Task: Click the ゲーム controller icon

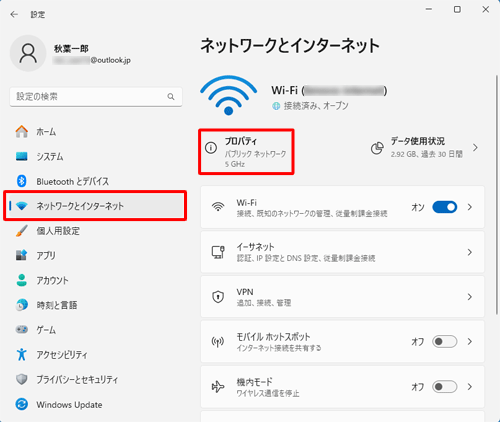Action: [22, 330]
